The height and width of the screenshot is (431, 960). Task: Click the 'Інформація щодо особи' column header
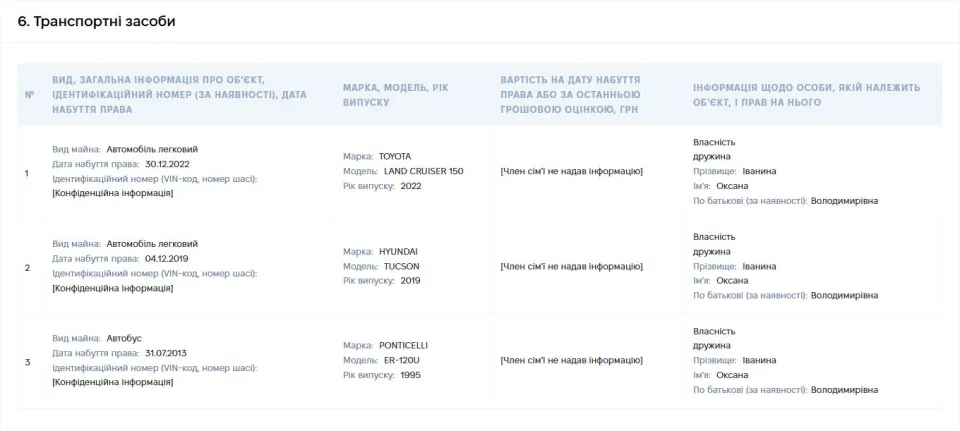pos(806,95)
